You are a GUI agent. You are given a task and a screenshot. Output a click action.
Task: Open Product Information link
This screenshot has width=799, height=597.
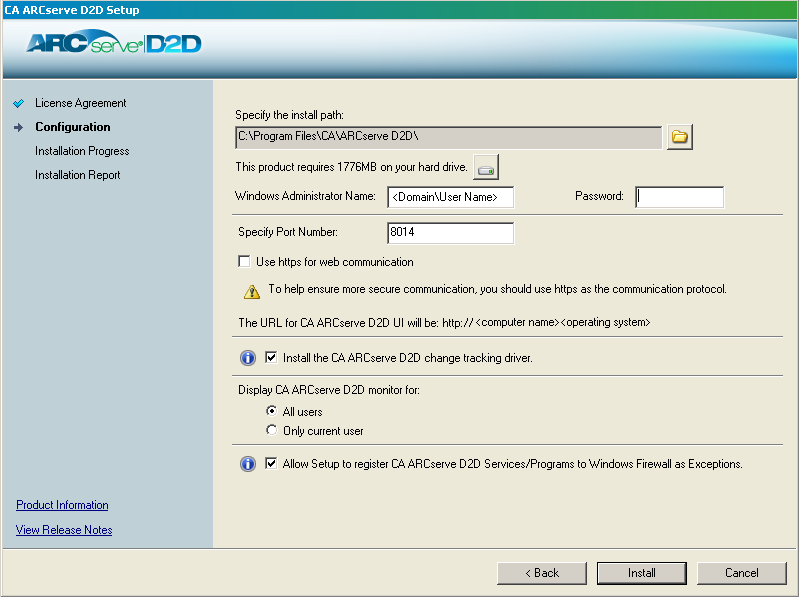coord(62,505)
